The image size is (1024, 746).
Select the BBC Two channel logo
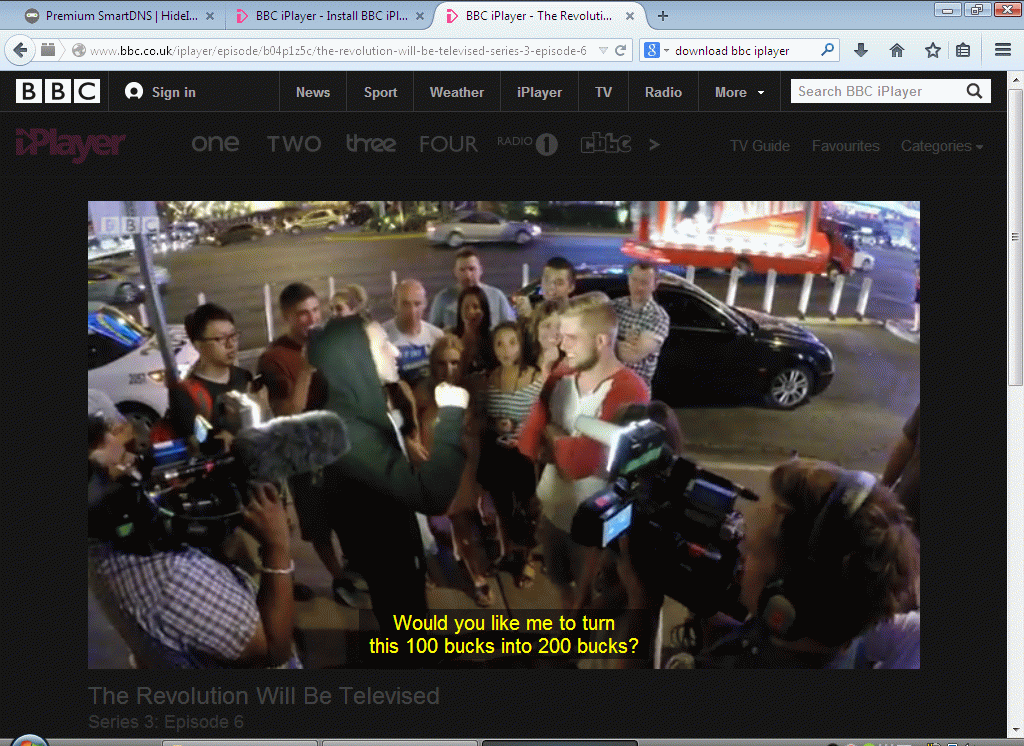pos(294,144)
